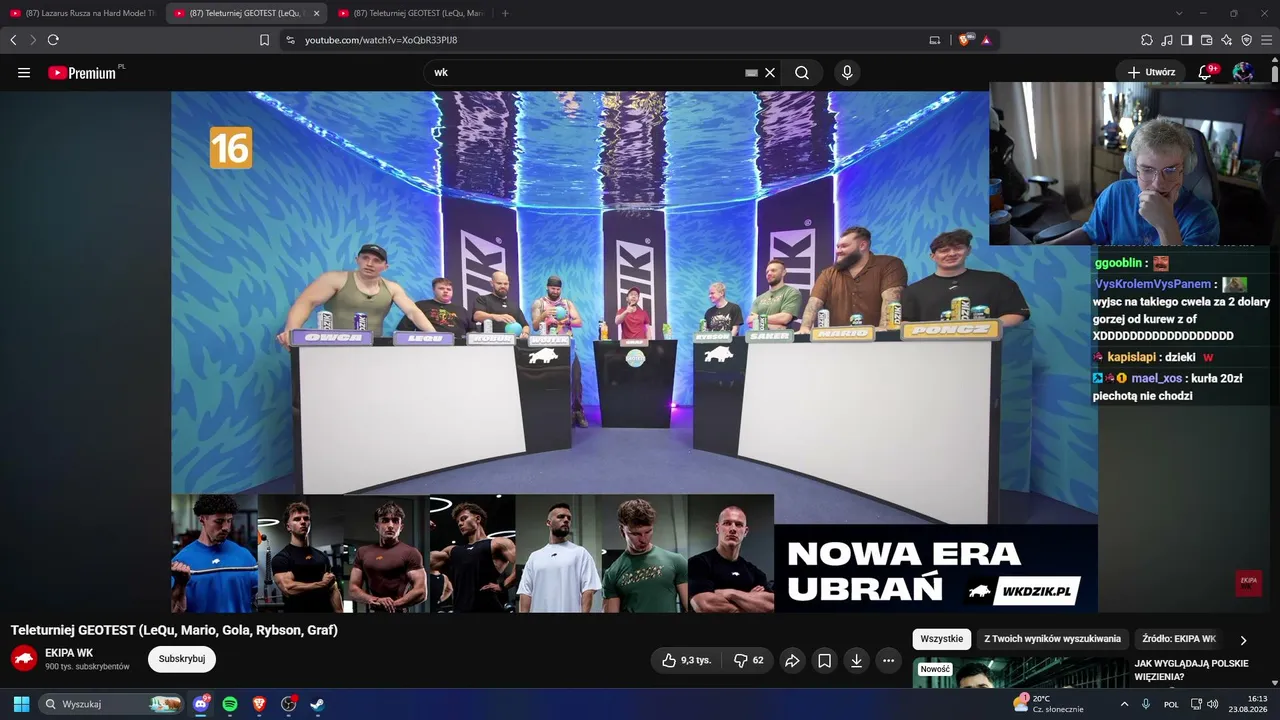Open Spotify from the taskbar
This screenshot has width=1280, height=720.
[x=230, y=704]
